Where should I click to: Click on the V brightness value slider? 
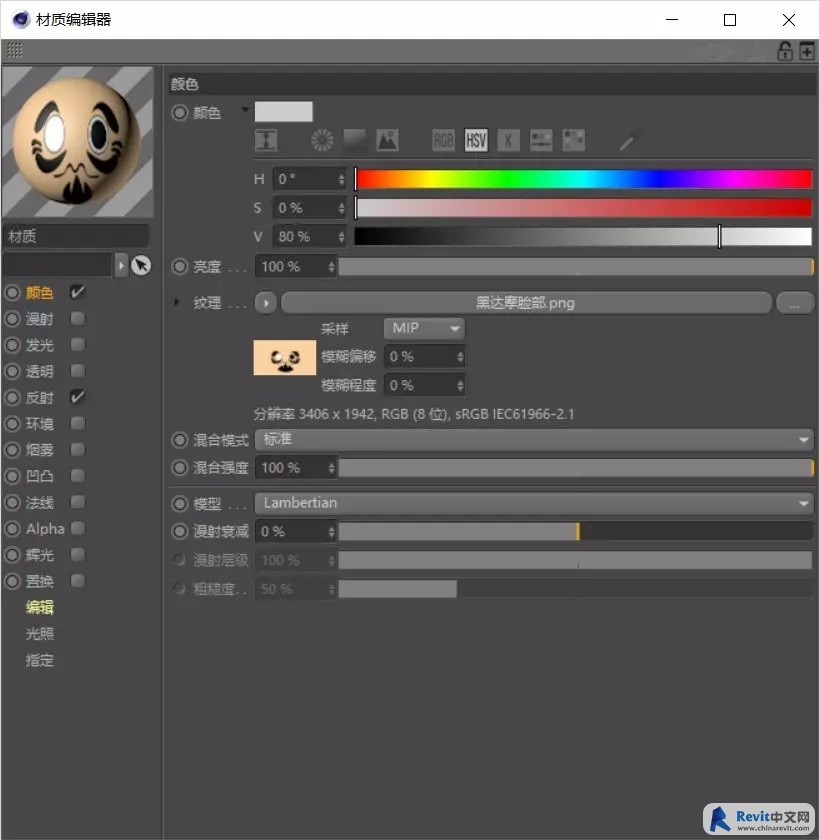[x=583, y=237]
